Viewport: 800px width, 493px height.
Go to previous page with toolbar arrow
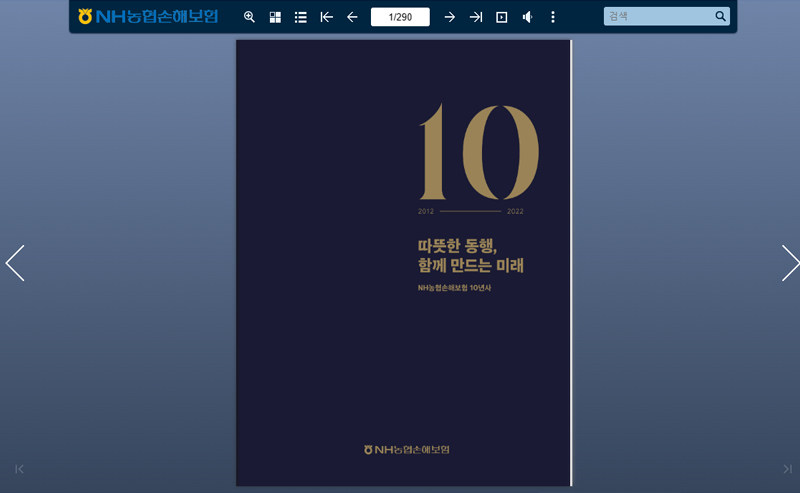point(352,17)
